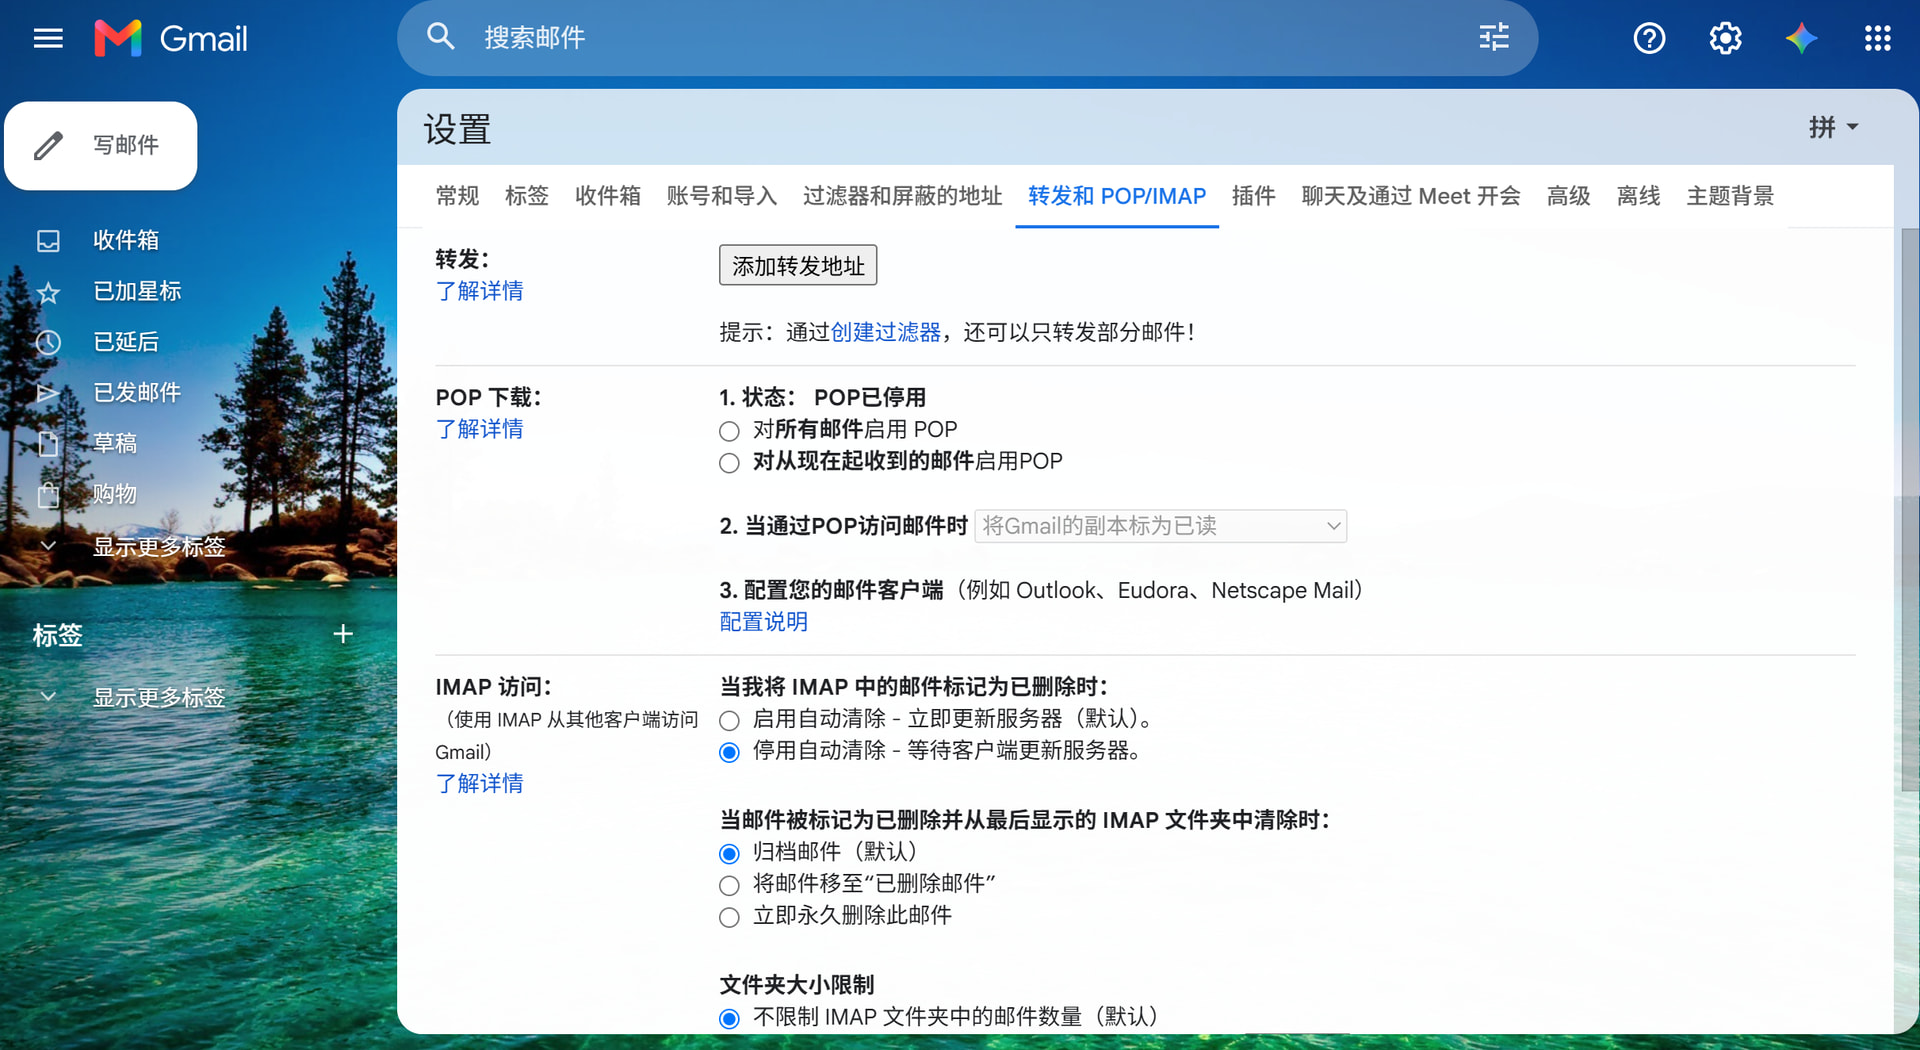Click the 添加转发地址 button

[x=798, y=265]
